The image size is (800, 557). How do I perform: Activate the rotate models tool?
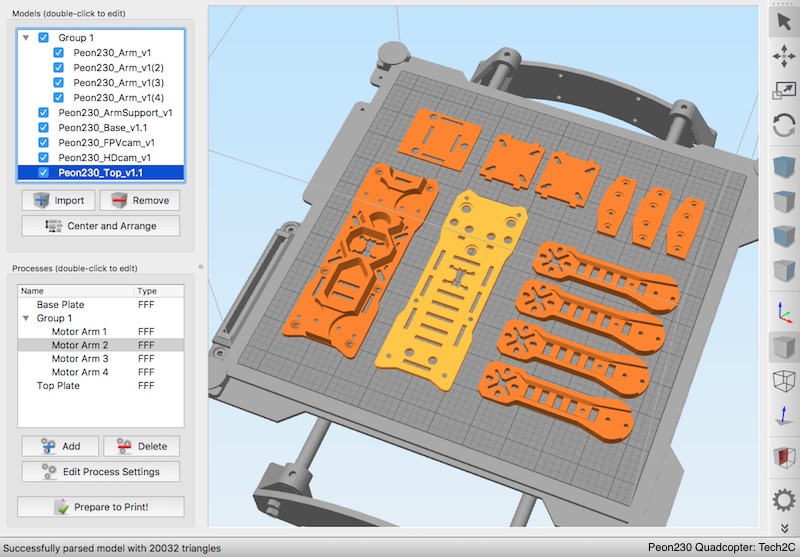tap(784, 125)
